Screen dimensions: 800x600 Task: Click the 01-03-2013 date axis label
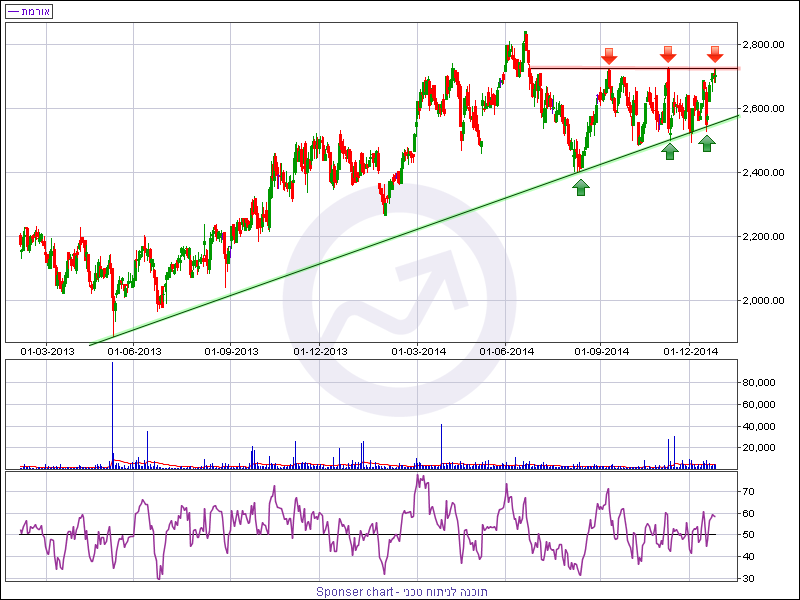pyautogui.click(x=48, y=351)
